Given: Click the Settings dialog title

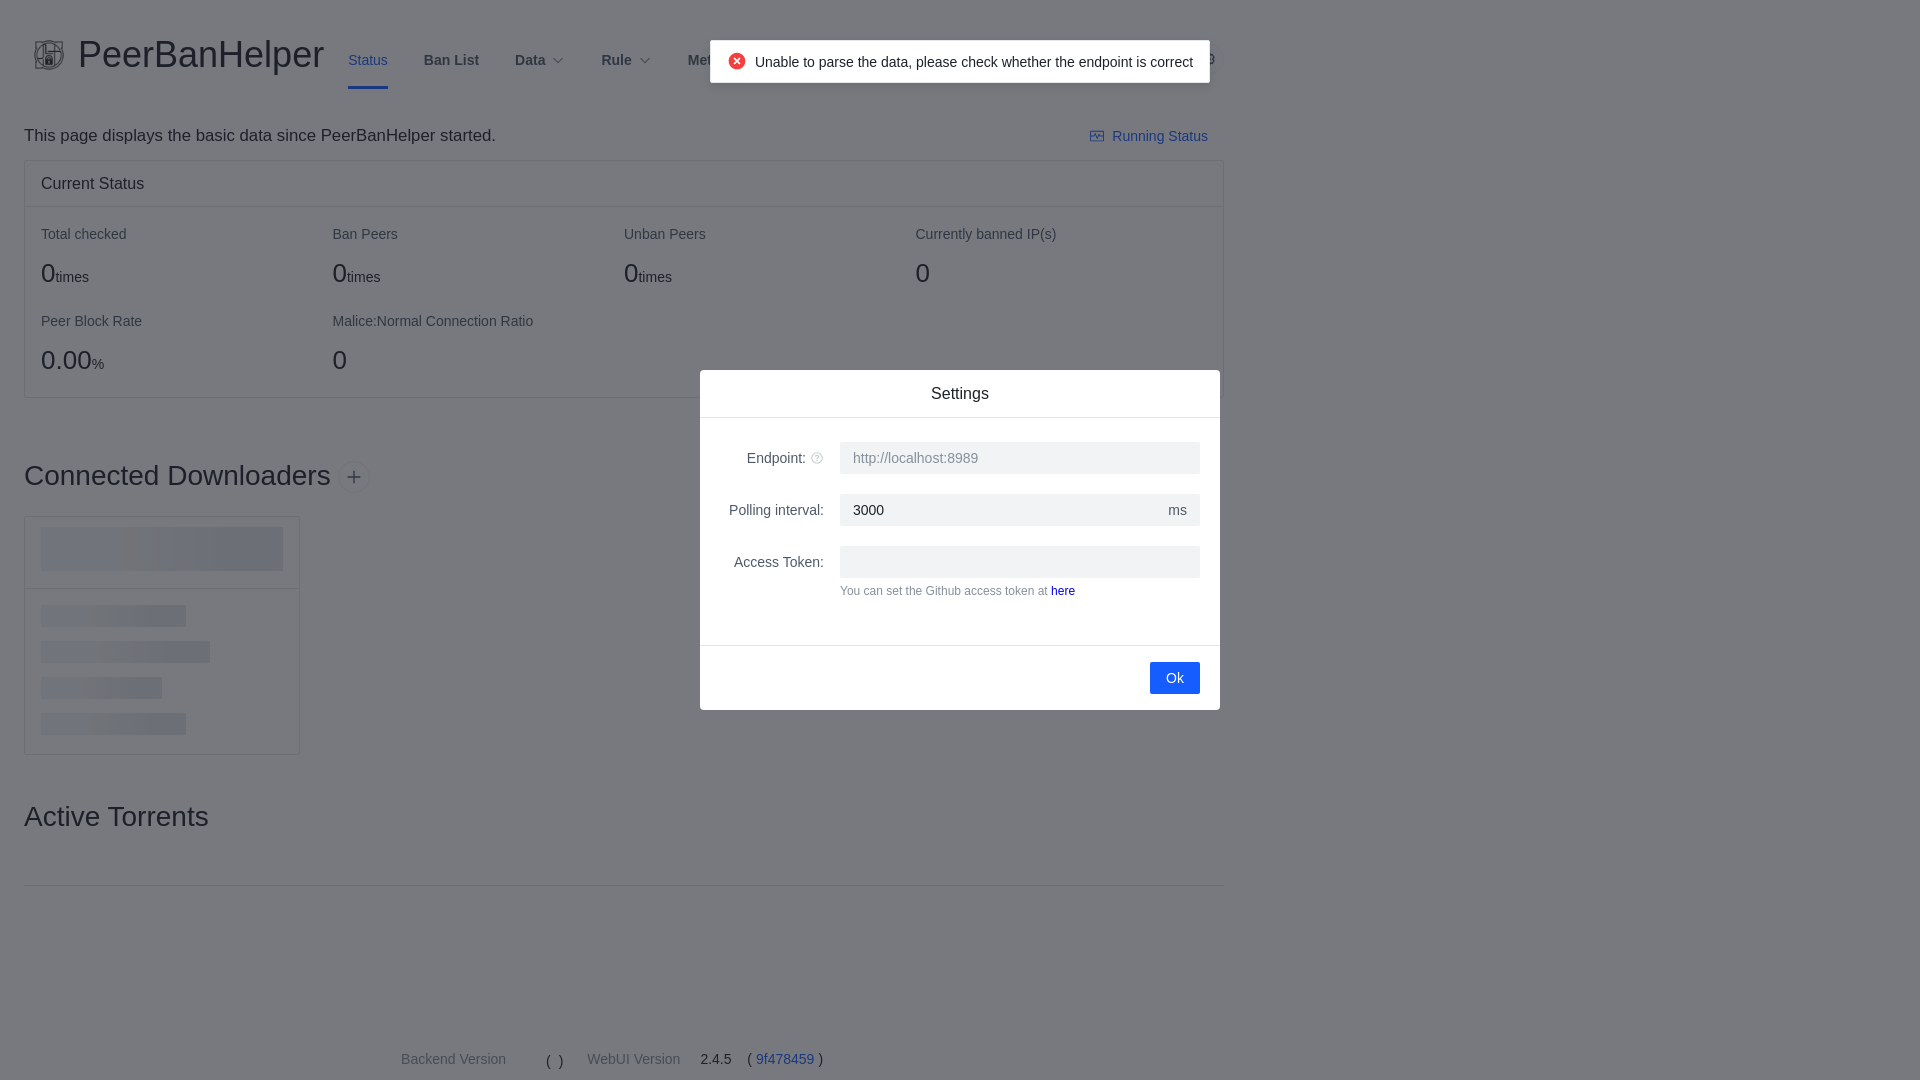Looking at the screenshot, I should click(x=960, y=394).
